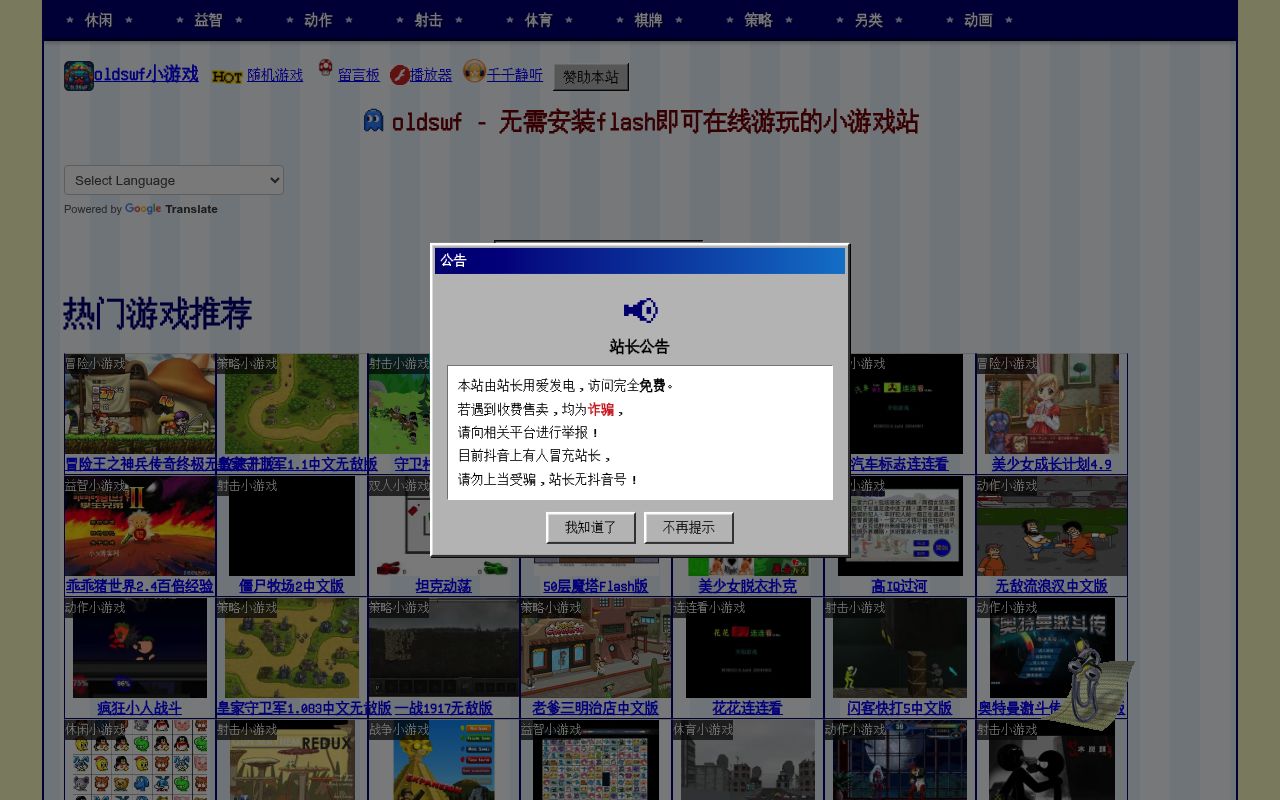Open the 汽车标志连连看 link
1280x800 pixels.
coord(899,464)
